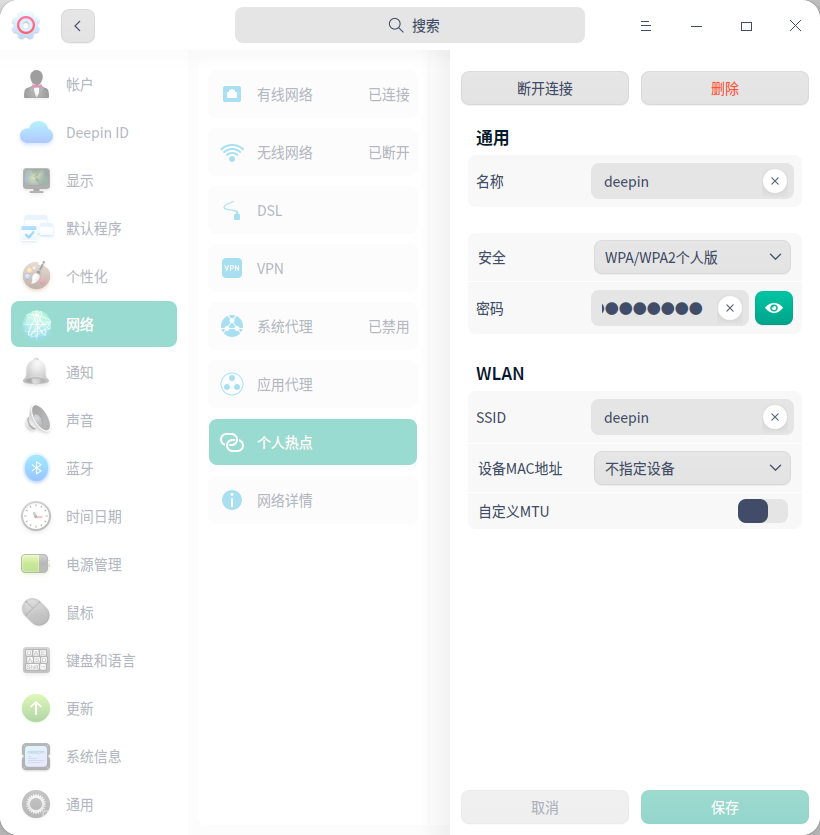Viewport: 820px width, 835px height.
Task: Open 系统代理 menu entry
Action: (313, 326)
